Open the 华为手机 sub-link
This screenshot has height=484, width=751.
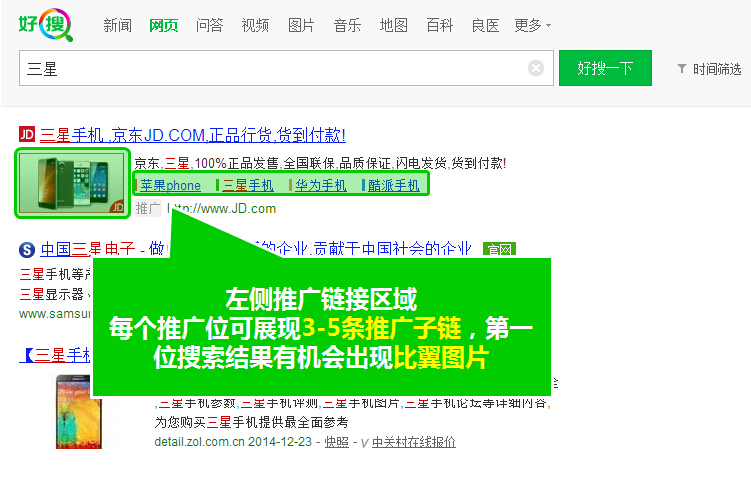[x=320, y=185]
